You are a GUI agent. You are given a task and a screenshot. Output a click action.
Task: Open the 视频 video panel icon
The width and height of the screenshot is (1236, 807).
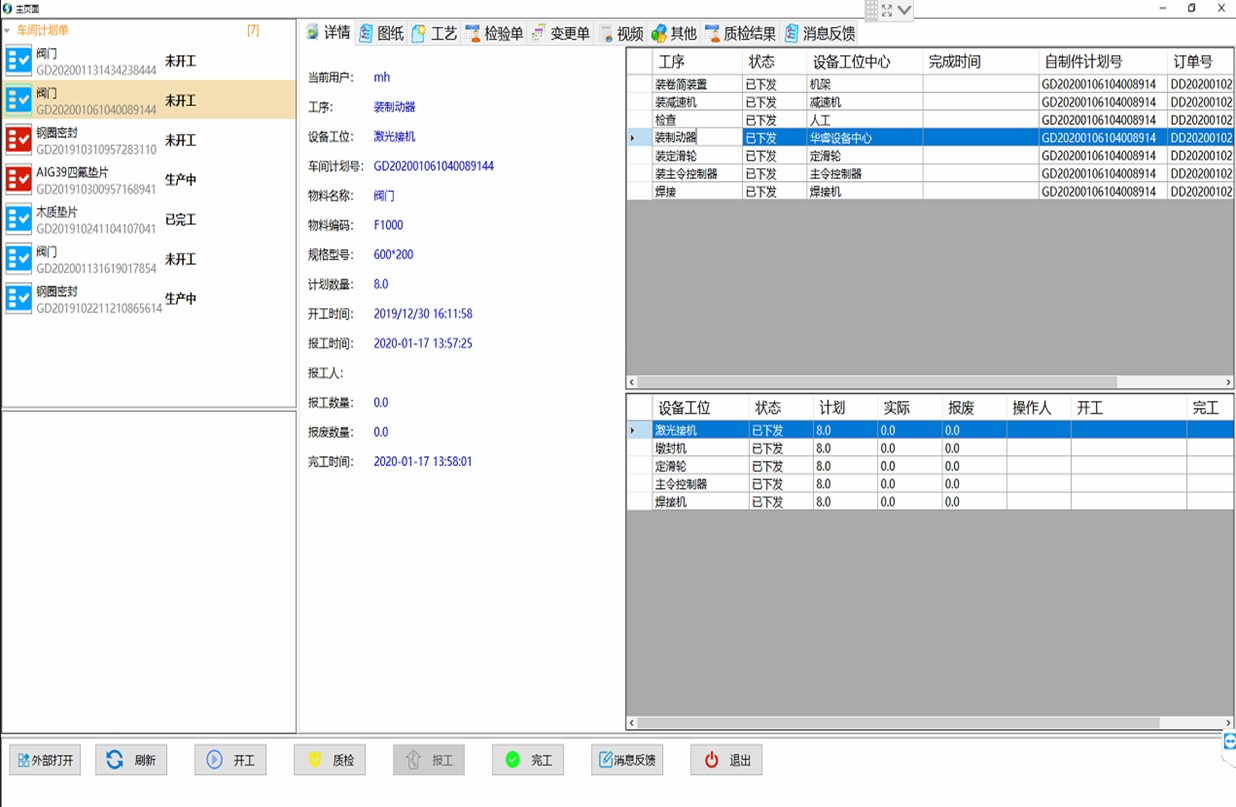tap(606, 31)
